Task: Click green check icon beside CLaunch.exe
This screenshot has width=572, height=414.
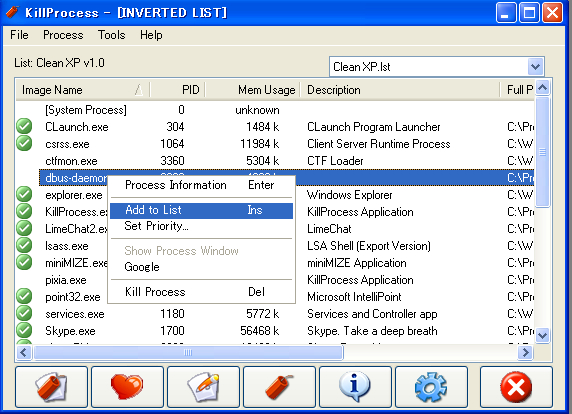Action: tap(24, 127)
